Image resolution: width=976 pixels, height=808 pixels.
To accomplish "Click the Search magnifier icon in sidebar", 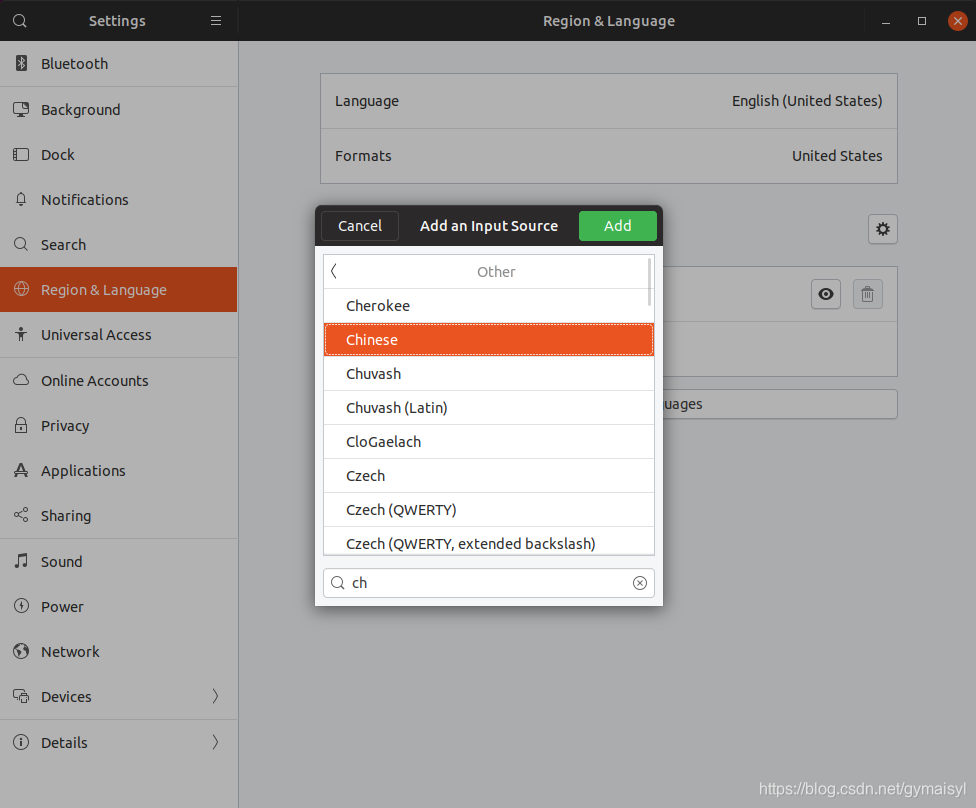I will [x=21, y=244].
